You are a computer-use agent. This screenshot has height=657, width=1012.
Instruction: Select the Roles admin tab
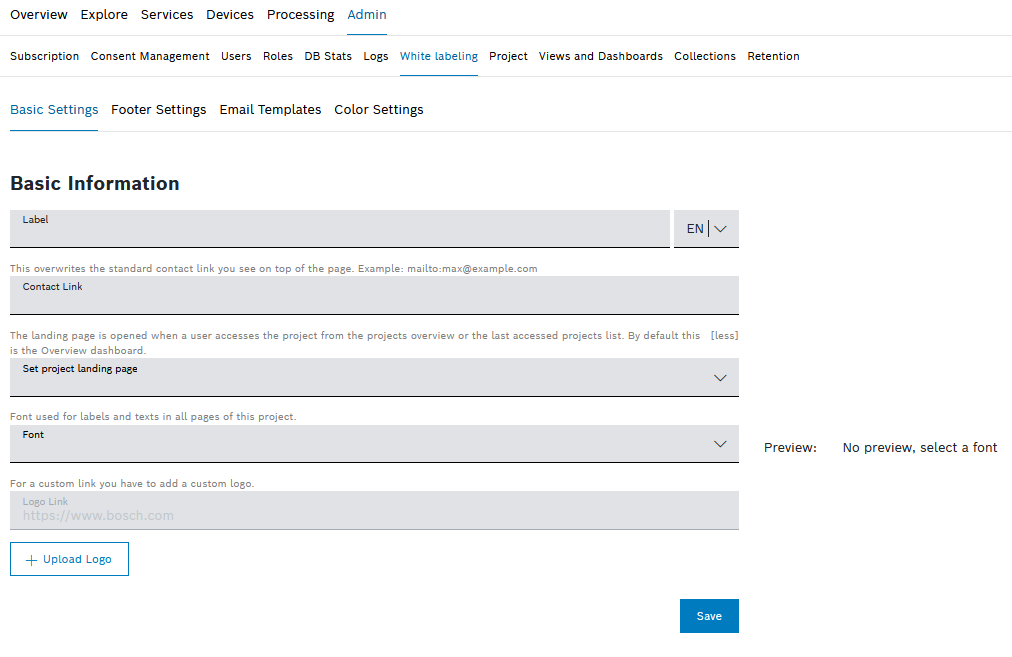tap(278, 57)
